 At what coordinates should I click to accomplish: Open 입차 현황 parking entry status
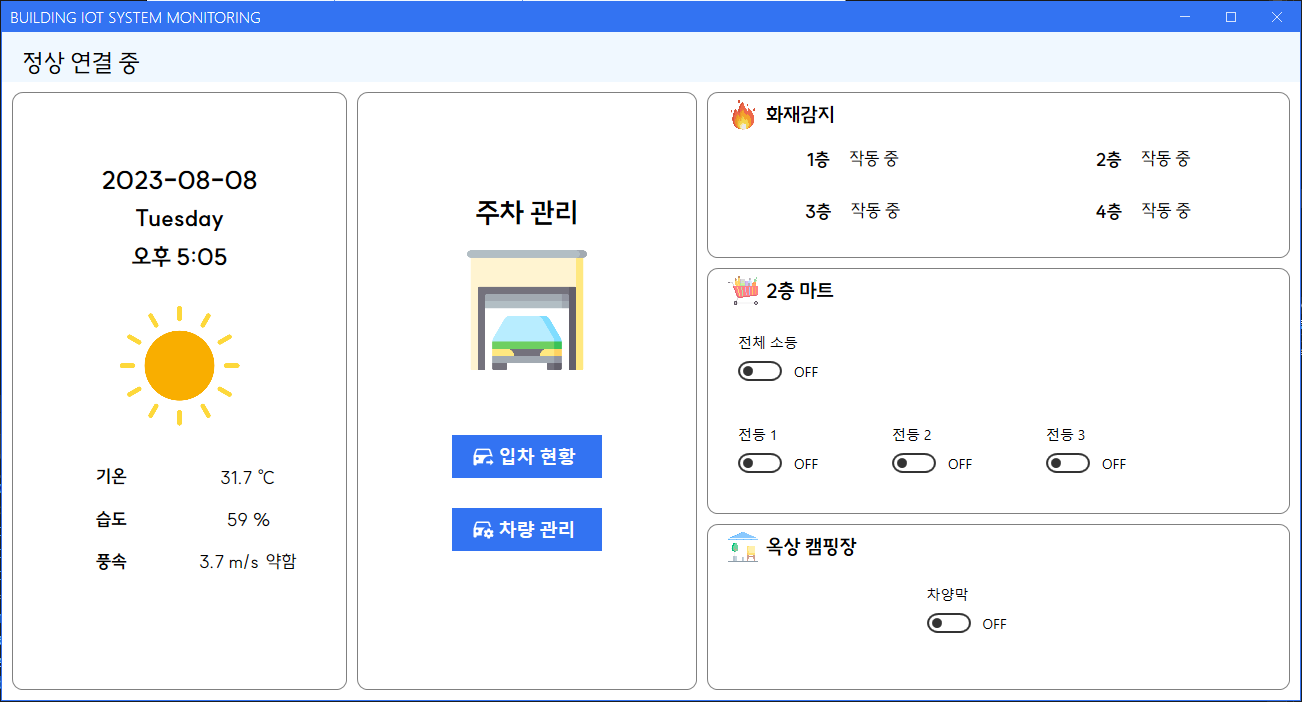527,457
